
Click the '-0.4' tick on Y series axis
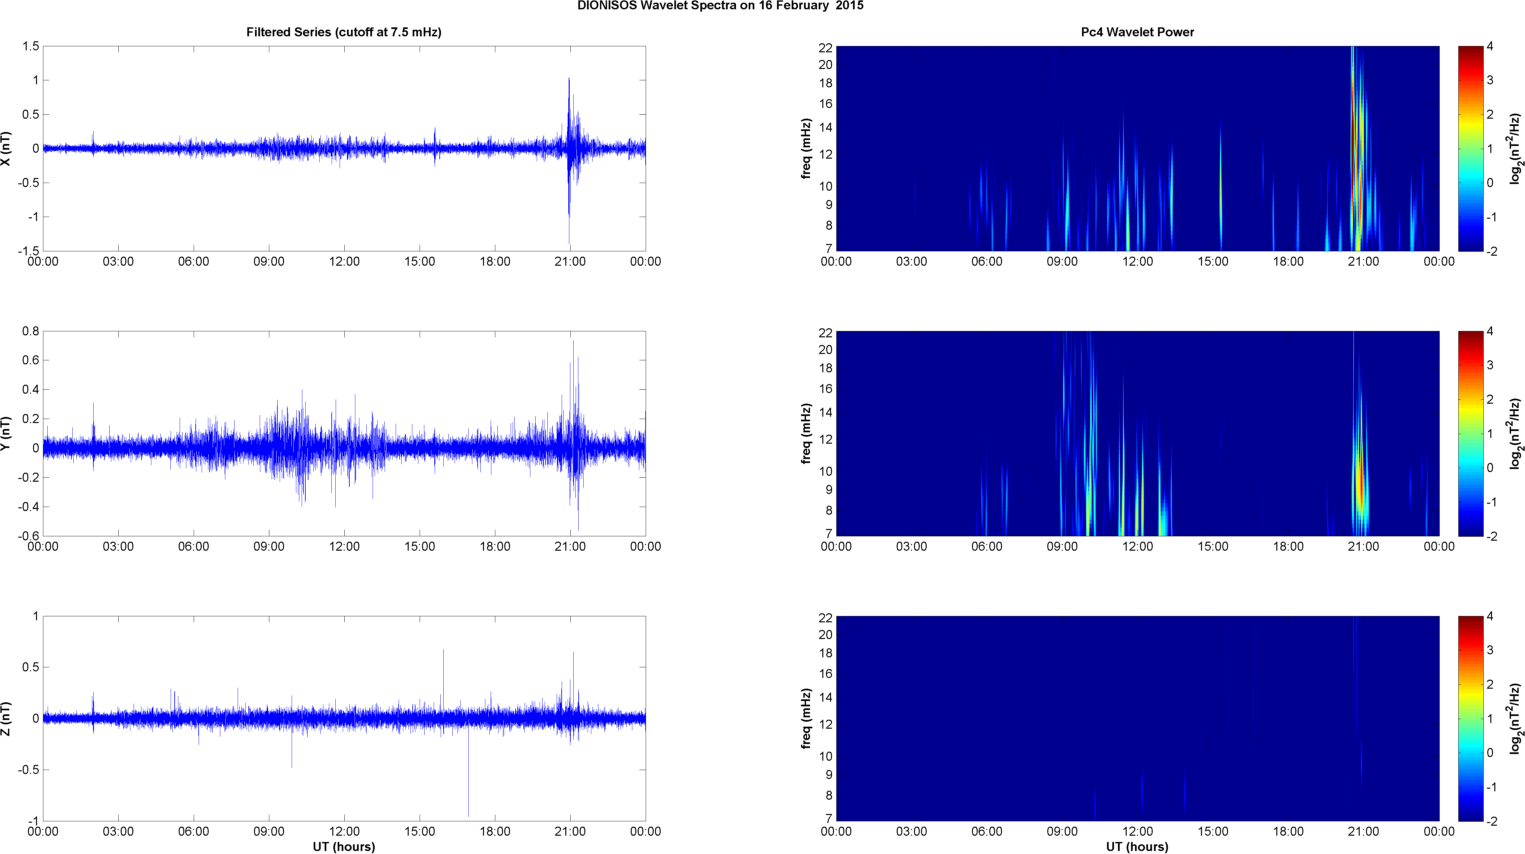tap(28, 507)
